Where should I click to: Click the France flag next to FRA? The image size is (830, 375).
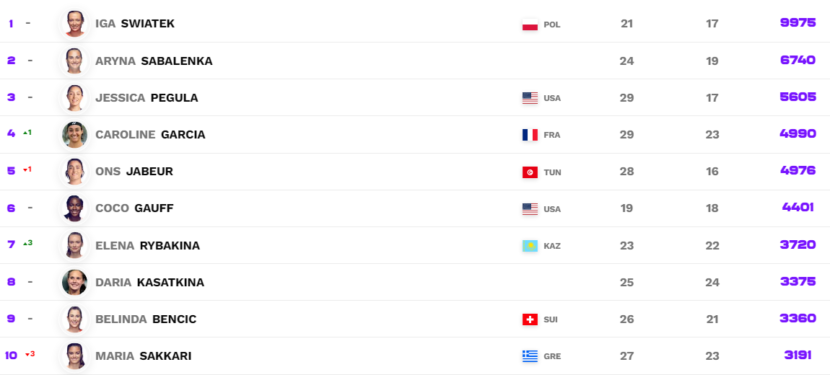coord(530,135)
